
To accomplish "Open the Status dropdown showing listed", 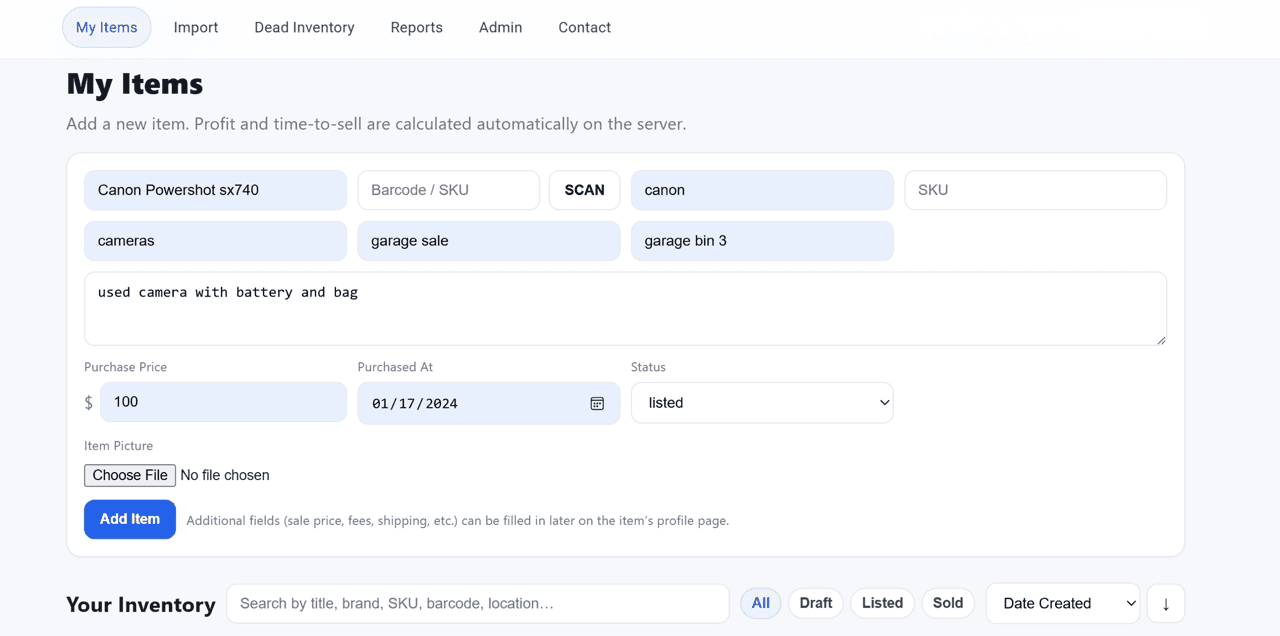I will (762, 402).
